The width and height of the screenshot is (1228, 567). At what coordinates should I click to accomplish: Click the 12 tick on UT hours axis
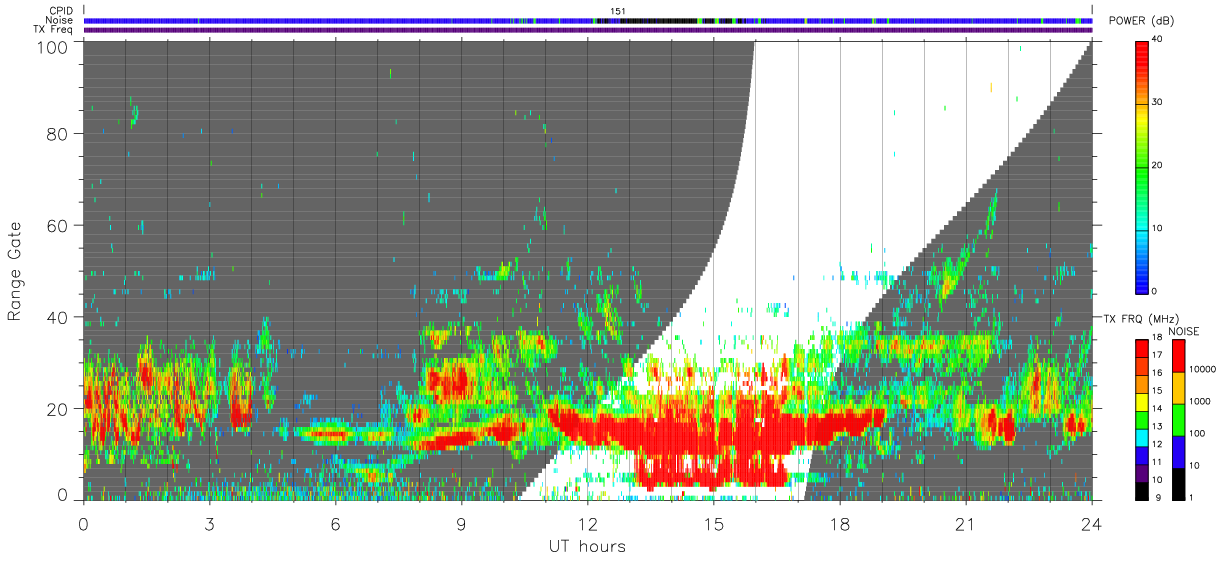pyautogui.click(x=587, y=524)
